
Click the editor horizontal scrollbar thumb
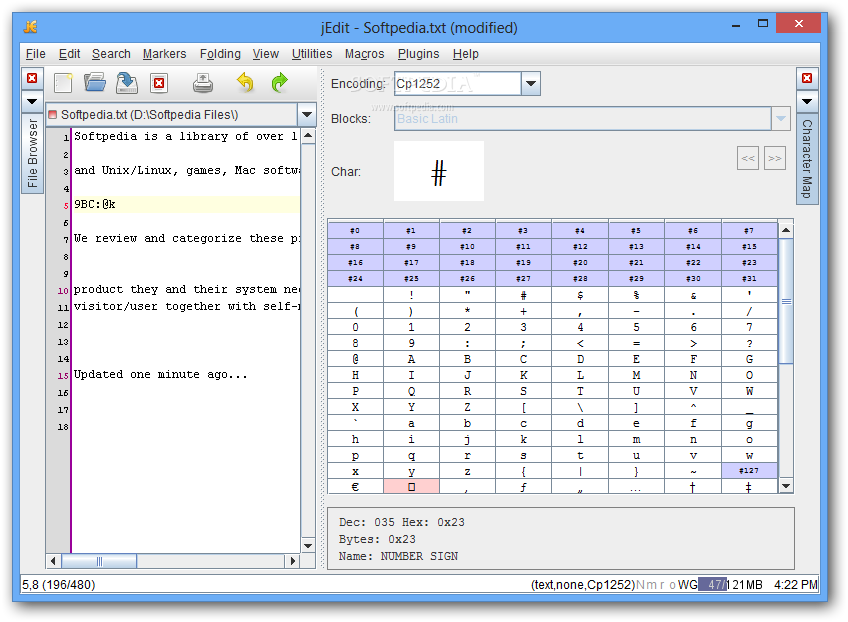[x=99, y=561]
